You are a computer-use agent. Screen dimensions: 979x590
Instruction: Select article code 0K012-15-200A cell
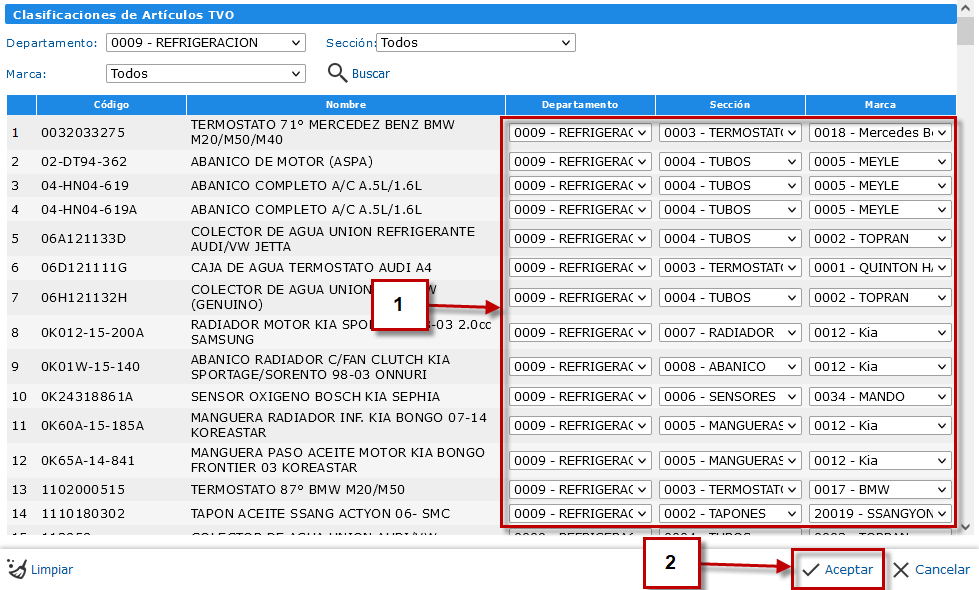tap(93, 333)
